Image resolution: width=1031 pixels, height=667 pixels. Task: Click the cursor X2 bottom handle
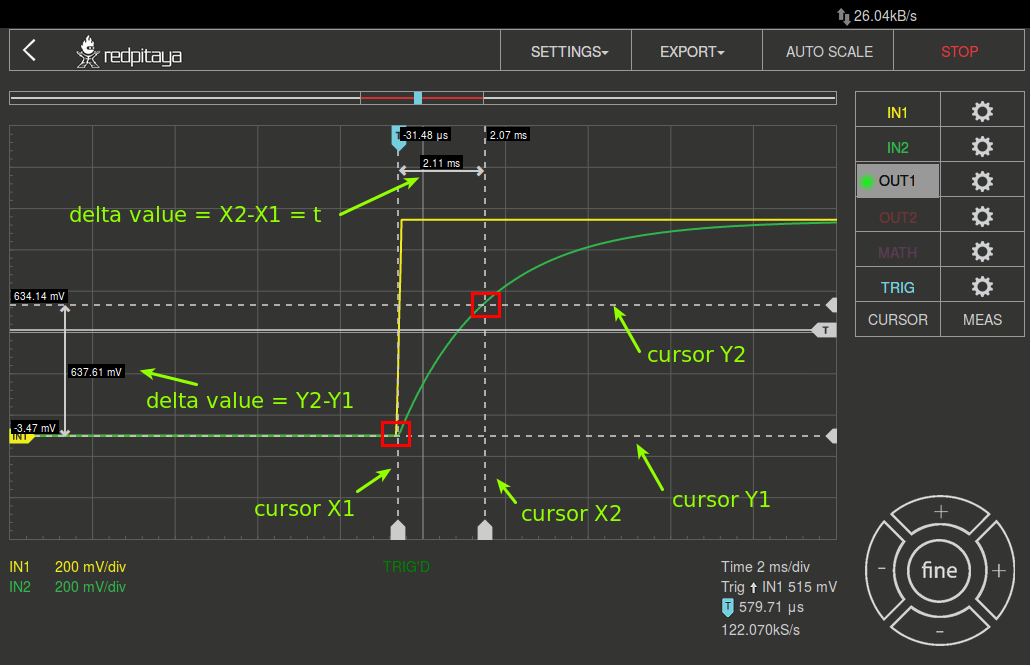click(x=485, y=530)
